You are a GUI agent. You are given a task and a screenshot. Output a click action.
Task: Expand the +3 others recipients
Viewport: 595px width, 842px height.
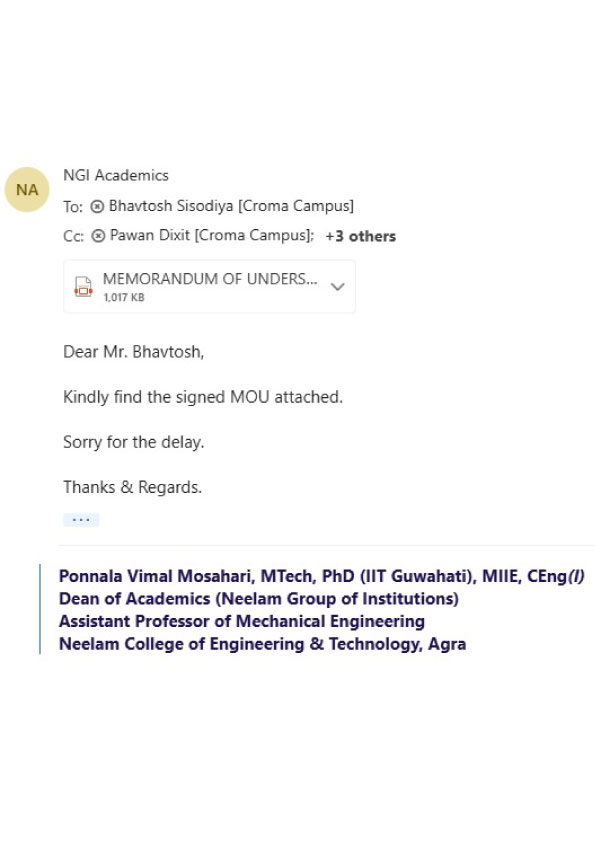360,236
